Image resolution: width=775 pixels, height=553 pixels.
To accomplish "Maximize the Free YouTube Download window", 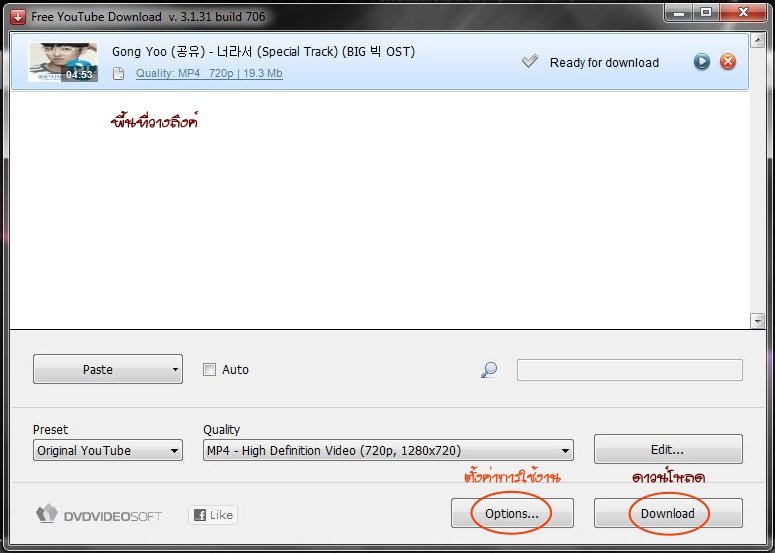I will pyautogui.click(x=706, y=13).
